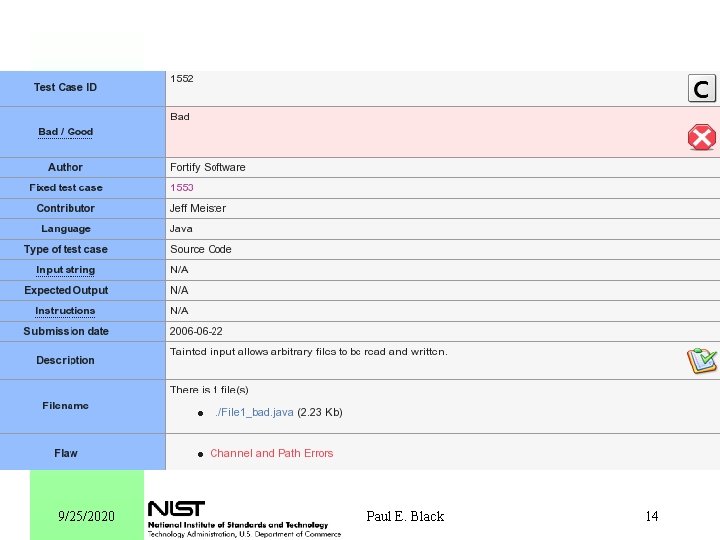Click the Jeff Meister contributor value

pos(198,208)
